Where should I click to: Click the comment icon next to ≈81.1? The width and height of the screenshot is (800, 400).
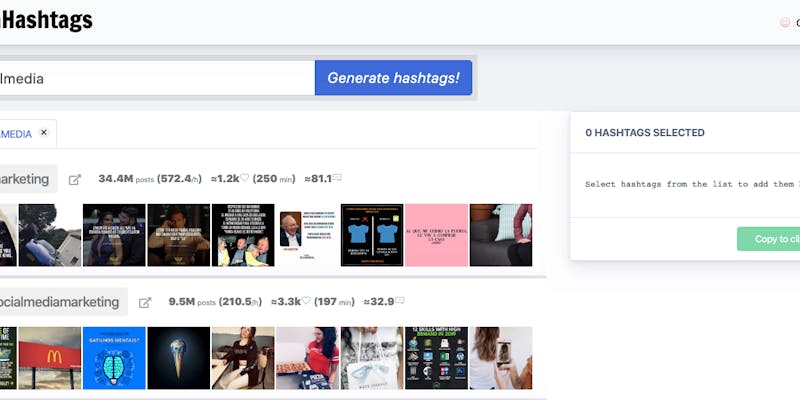337,178
